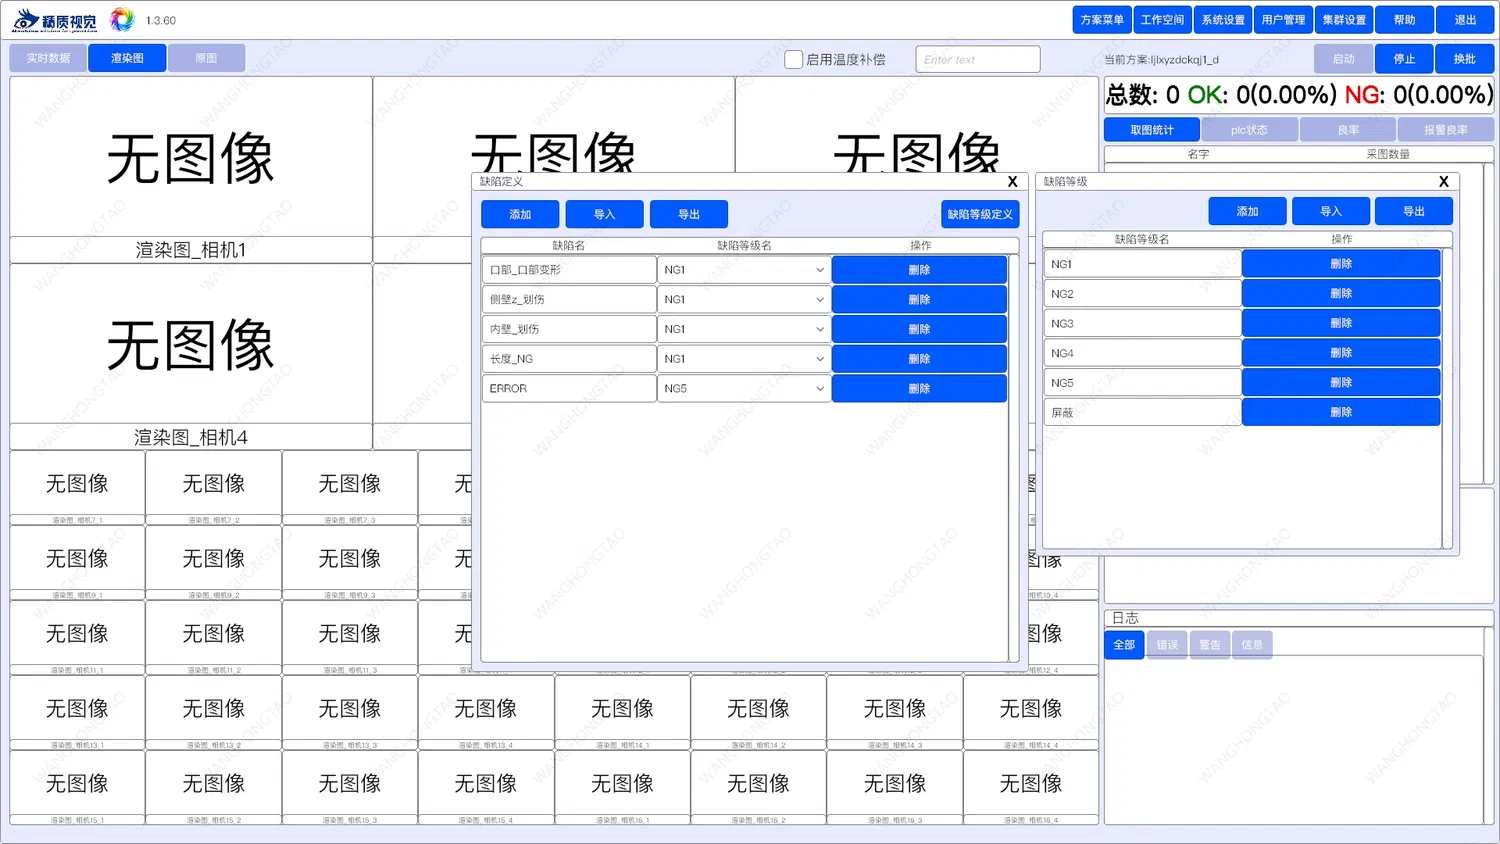This screenshot has height=844, width=1500.
Task: Open the 方案菜单 menu
Action: [x=1101, y=20]
